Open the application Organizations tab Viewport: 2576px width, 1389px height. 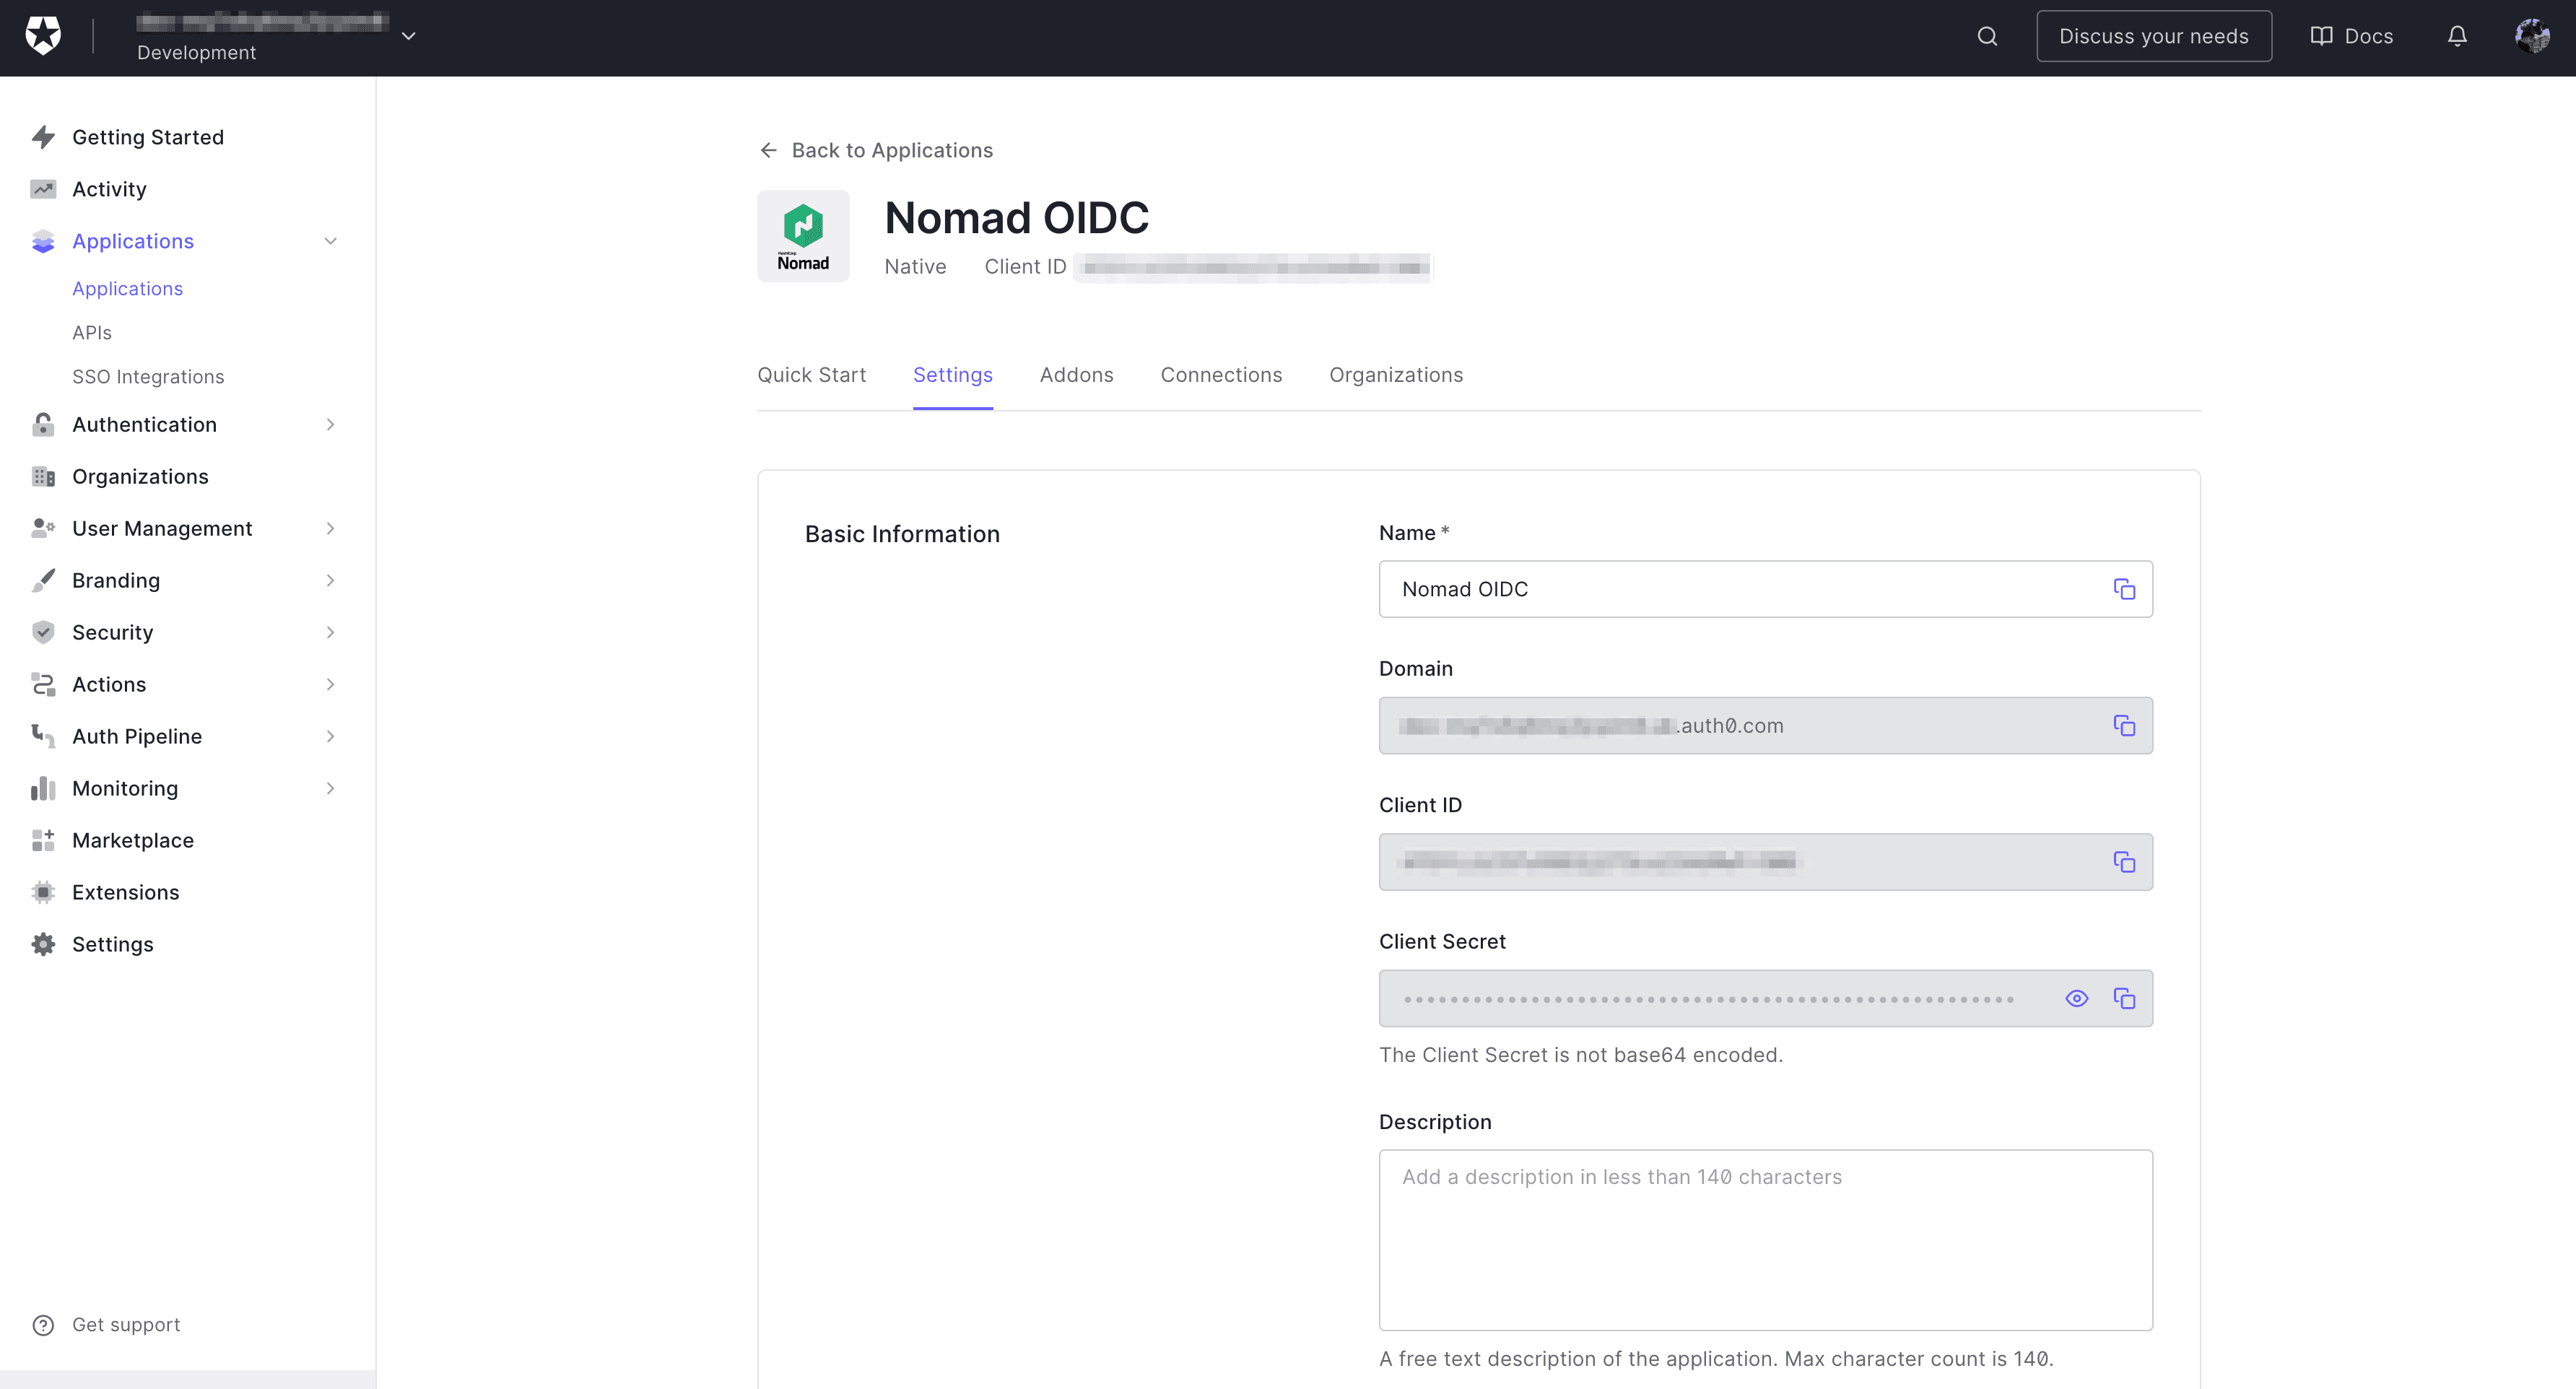(1395, 375)
